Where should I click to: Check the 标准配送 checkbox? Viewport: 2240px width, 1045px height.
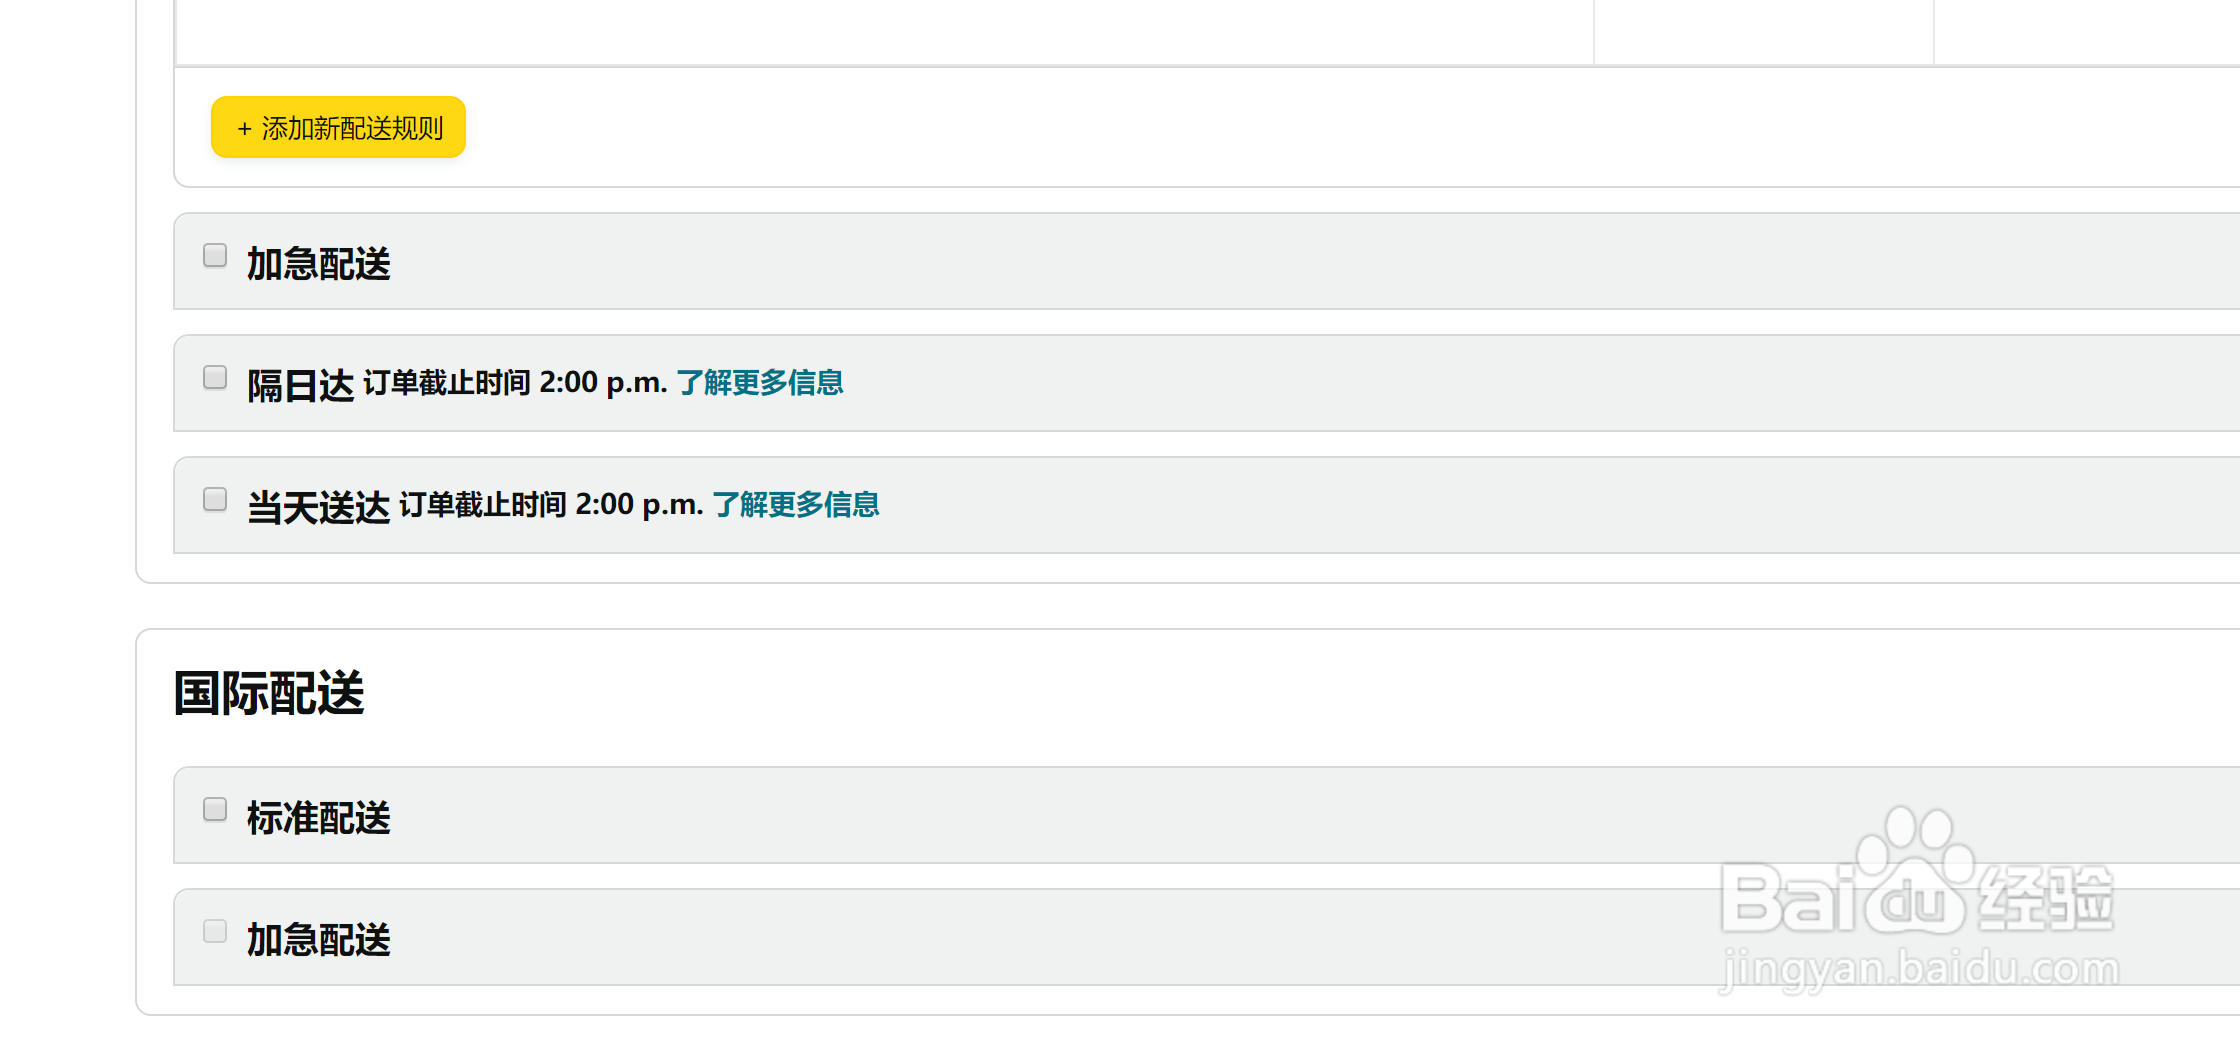tap(215, 810)
